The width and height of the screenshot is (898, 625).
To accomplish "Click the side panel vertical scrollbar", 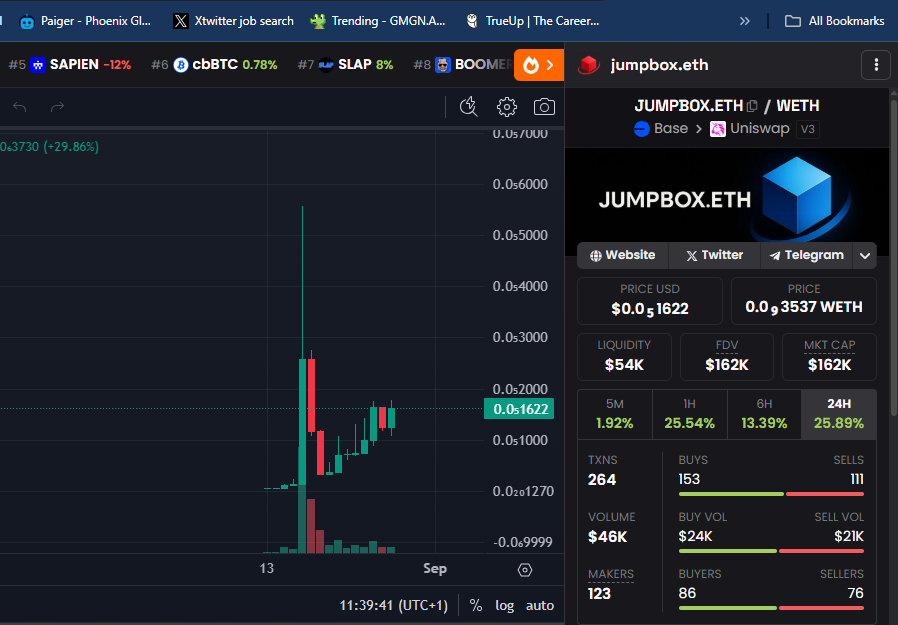I will click(x=893, y=258).
